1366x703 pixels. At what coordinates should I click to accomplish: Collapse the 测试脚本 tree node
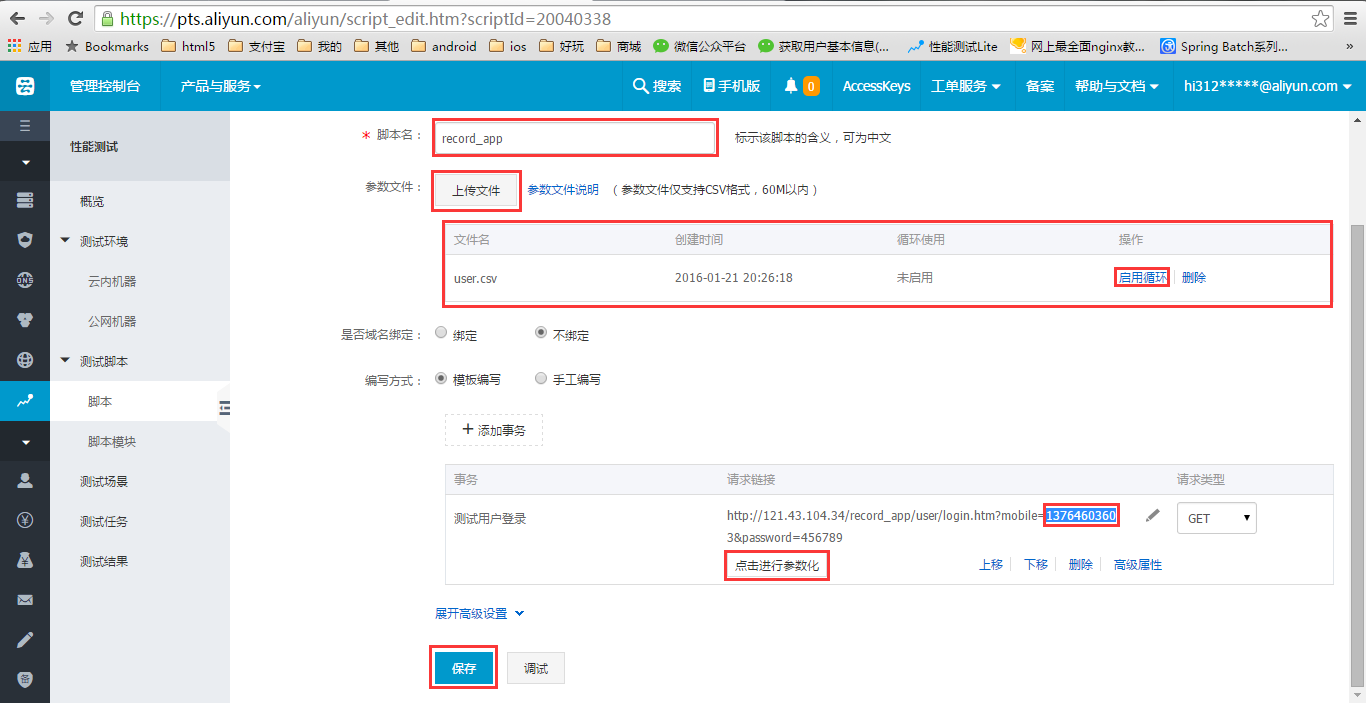66,361
